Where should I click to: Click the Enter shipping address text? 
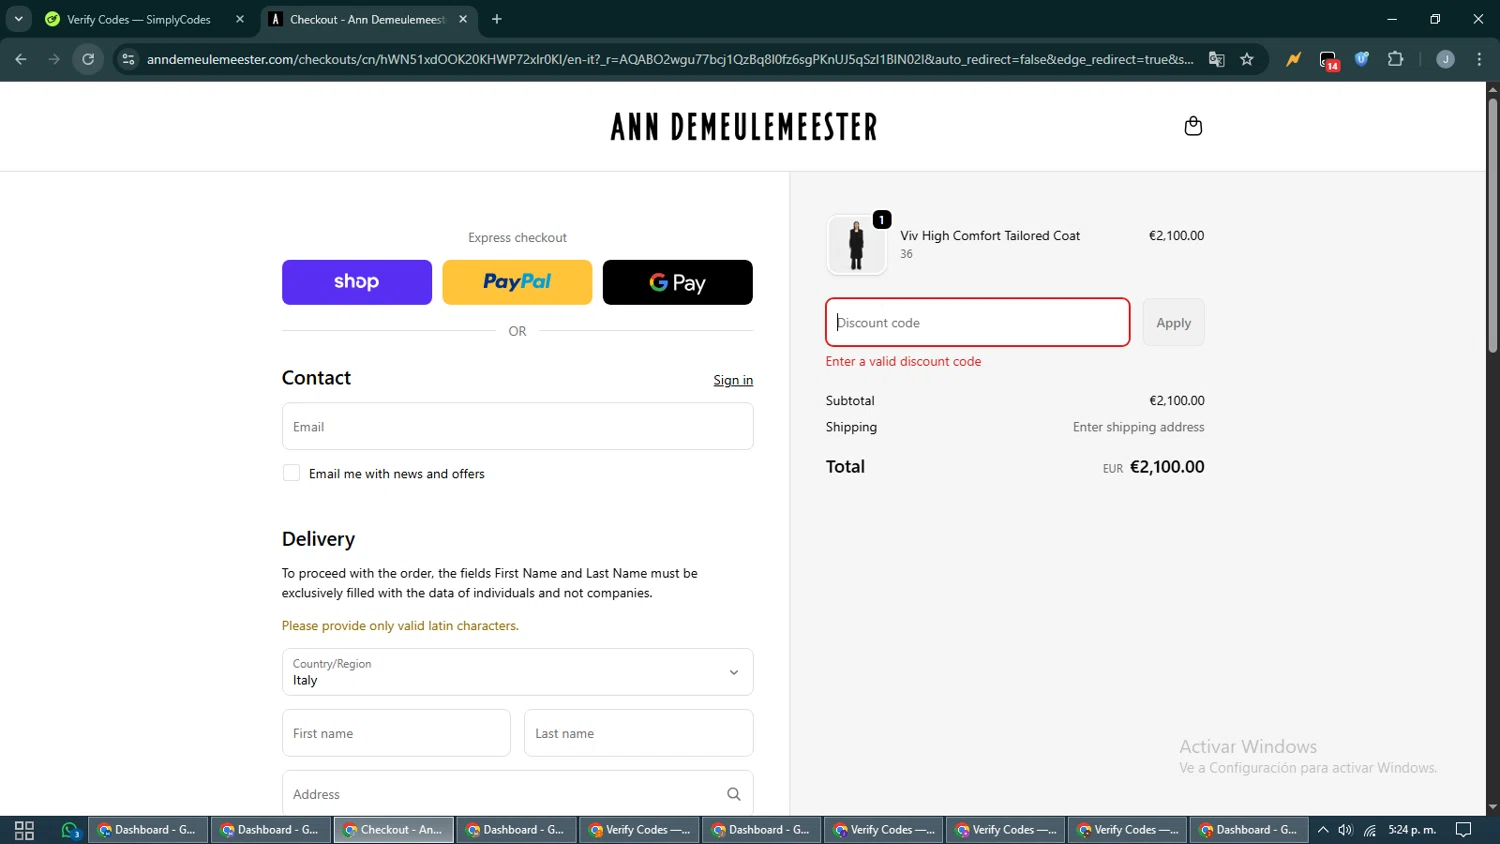[x=1138, y=427]
